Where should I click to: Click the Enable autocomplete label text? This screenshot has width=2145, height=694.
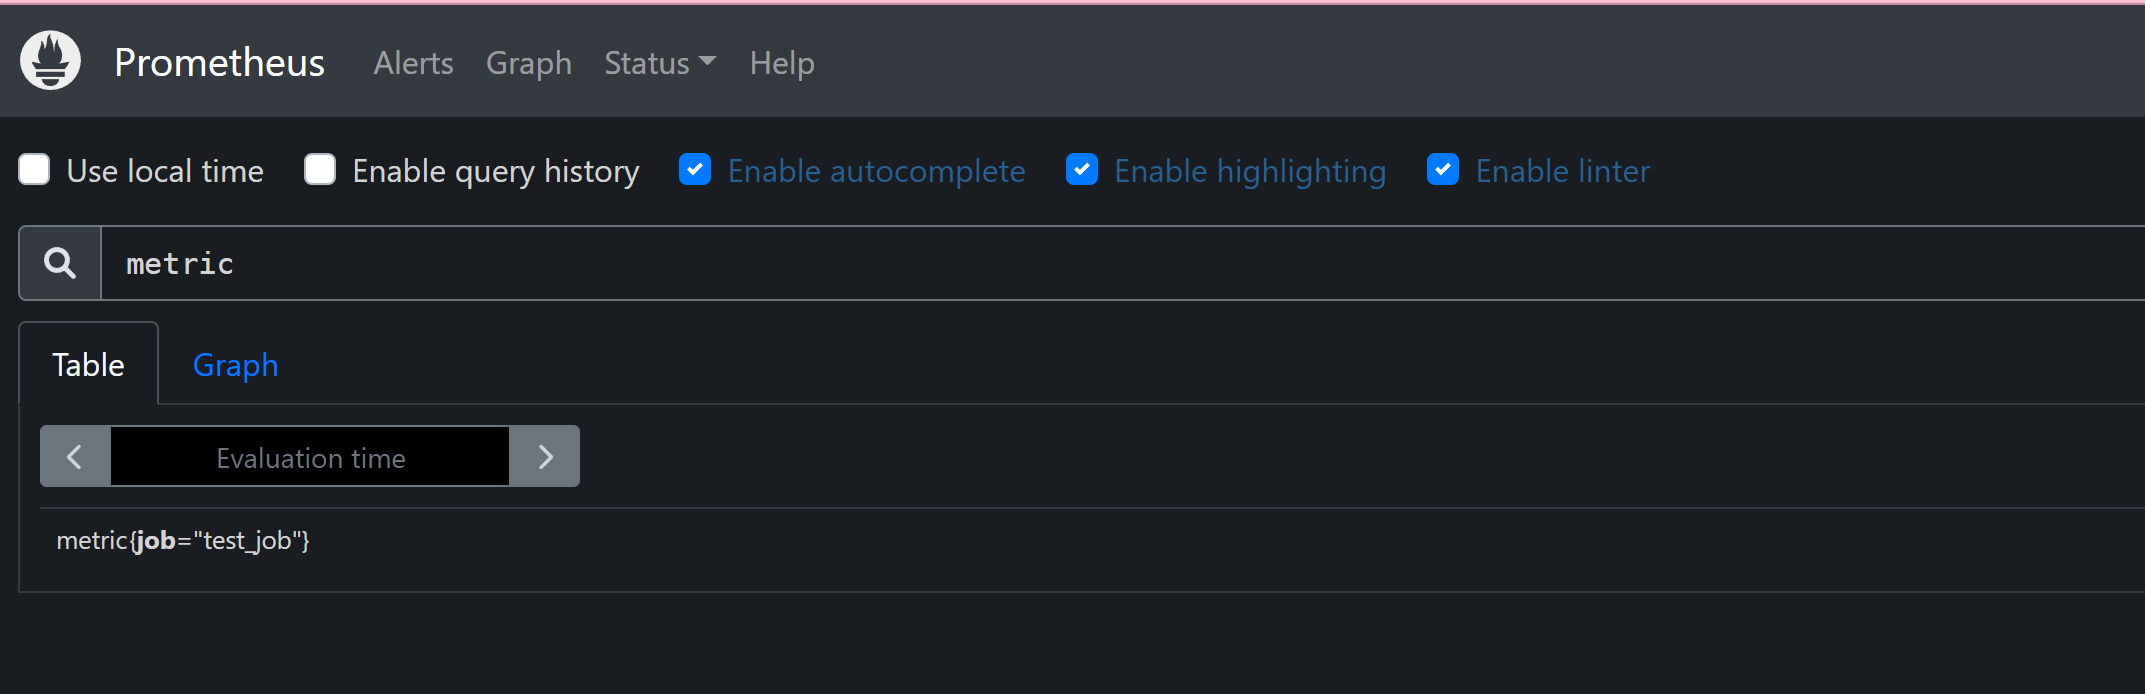tap(876, 171)
